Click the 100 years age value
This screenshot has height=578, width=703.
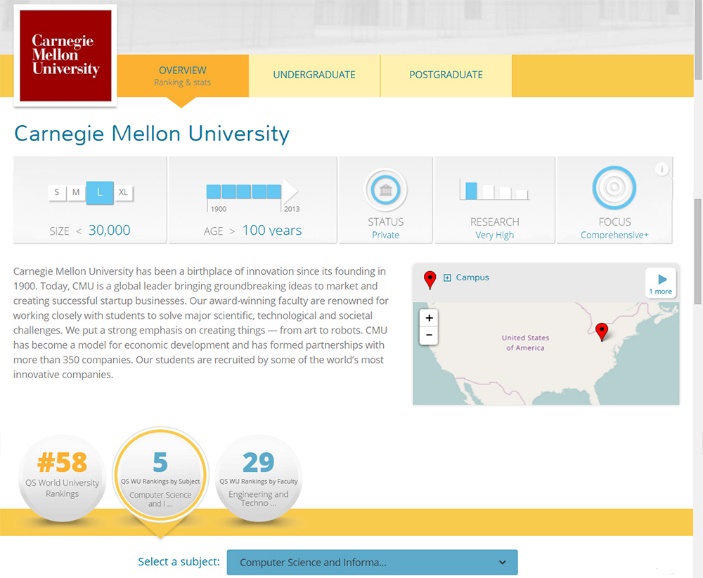click(272, 230)
